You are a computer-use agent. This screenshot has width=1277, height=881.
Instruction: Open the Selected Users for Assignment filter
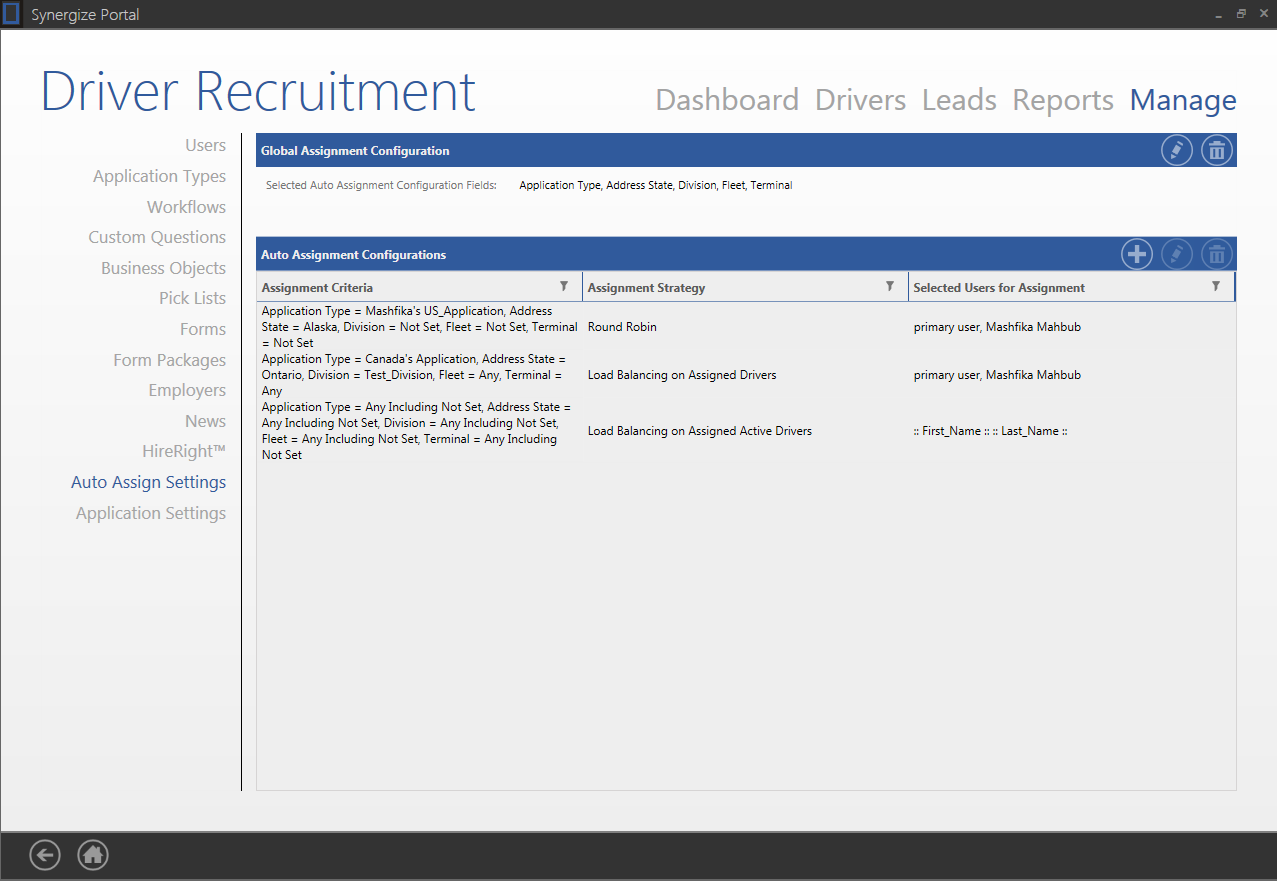(x=1216, y=286)
